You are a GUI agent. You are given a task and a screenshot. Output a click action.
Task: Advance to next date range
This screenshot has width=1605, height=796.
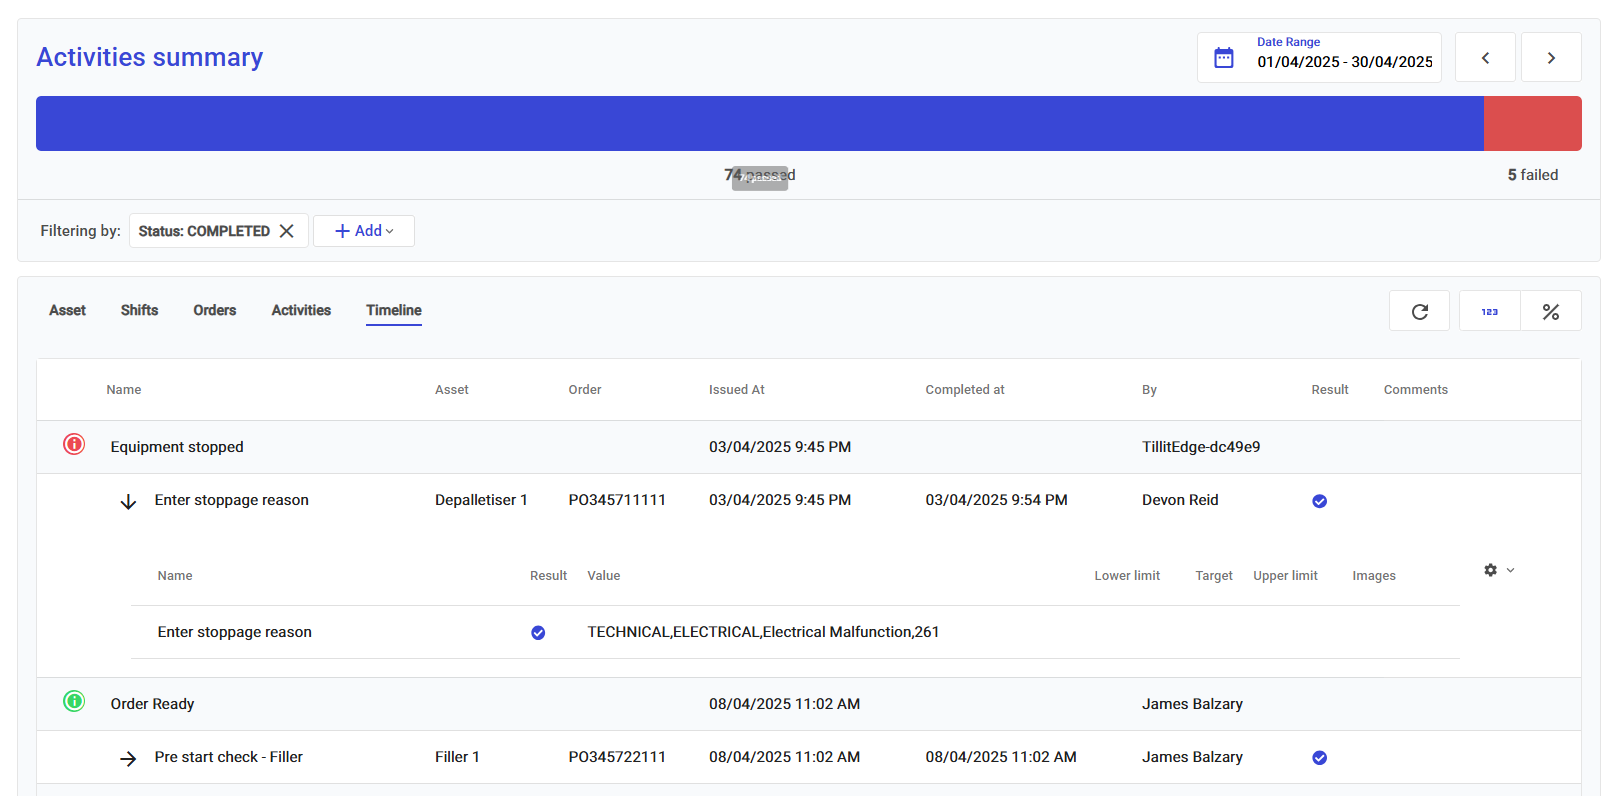point(1550,58)
